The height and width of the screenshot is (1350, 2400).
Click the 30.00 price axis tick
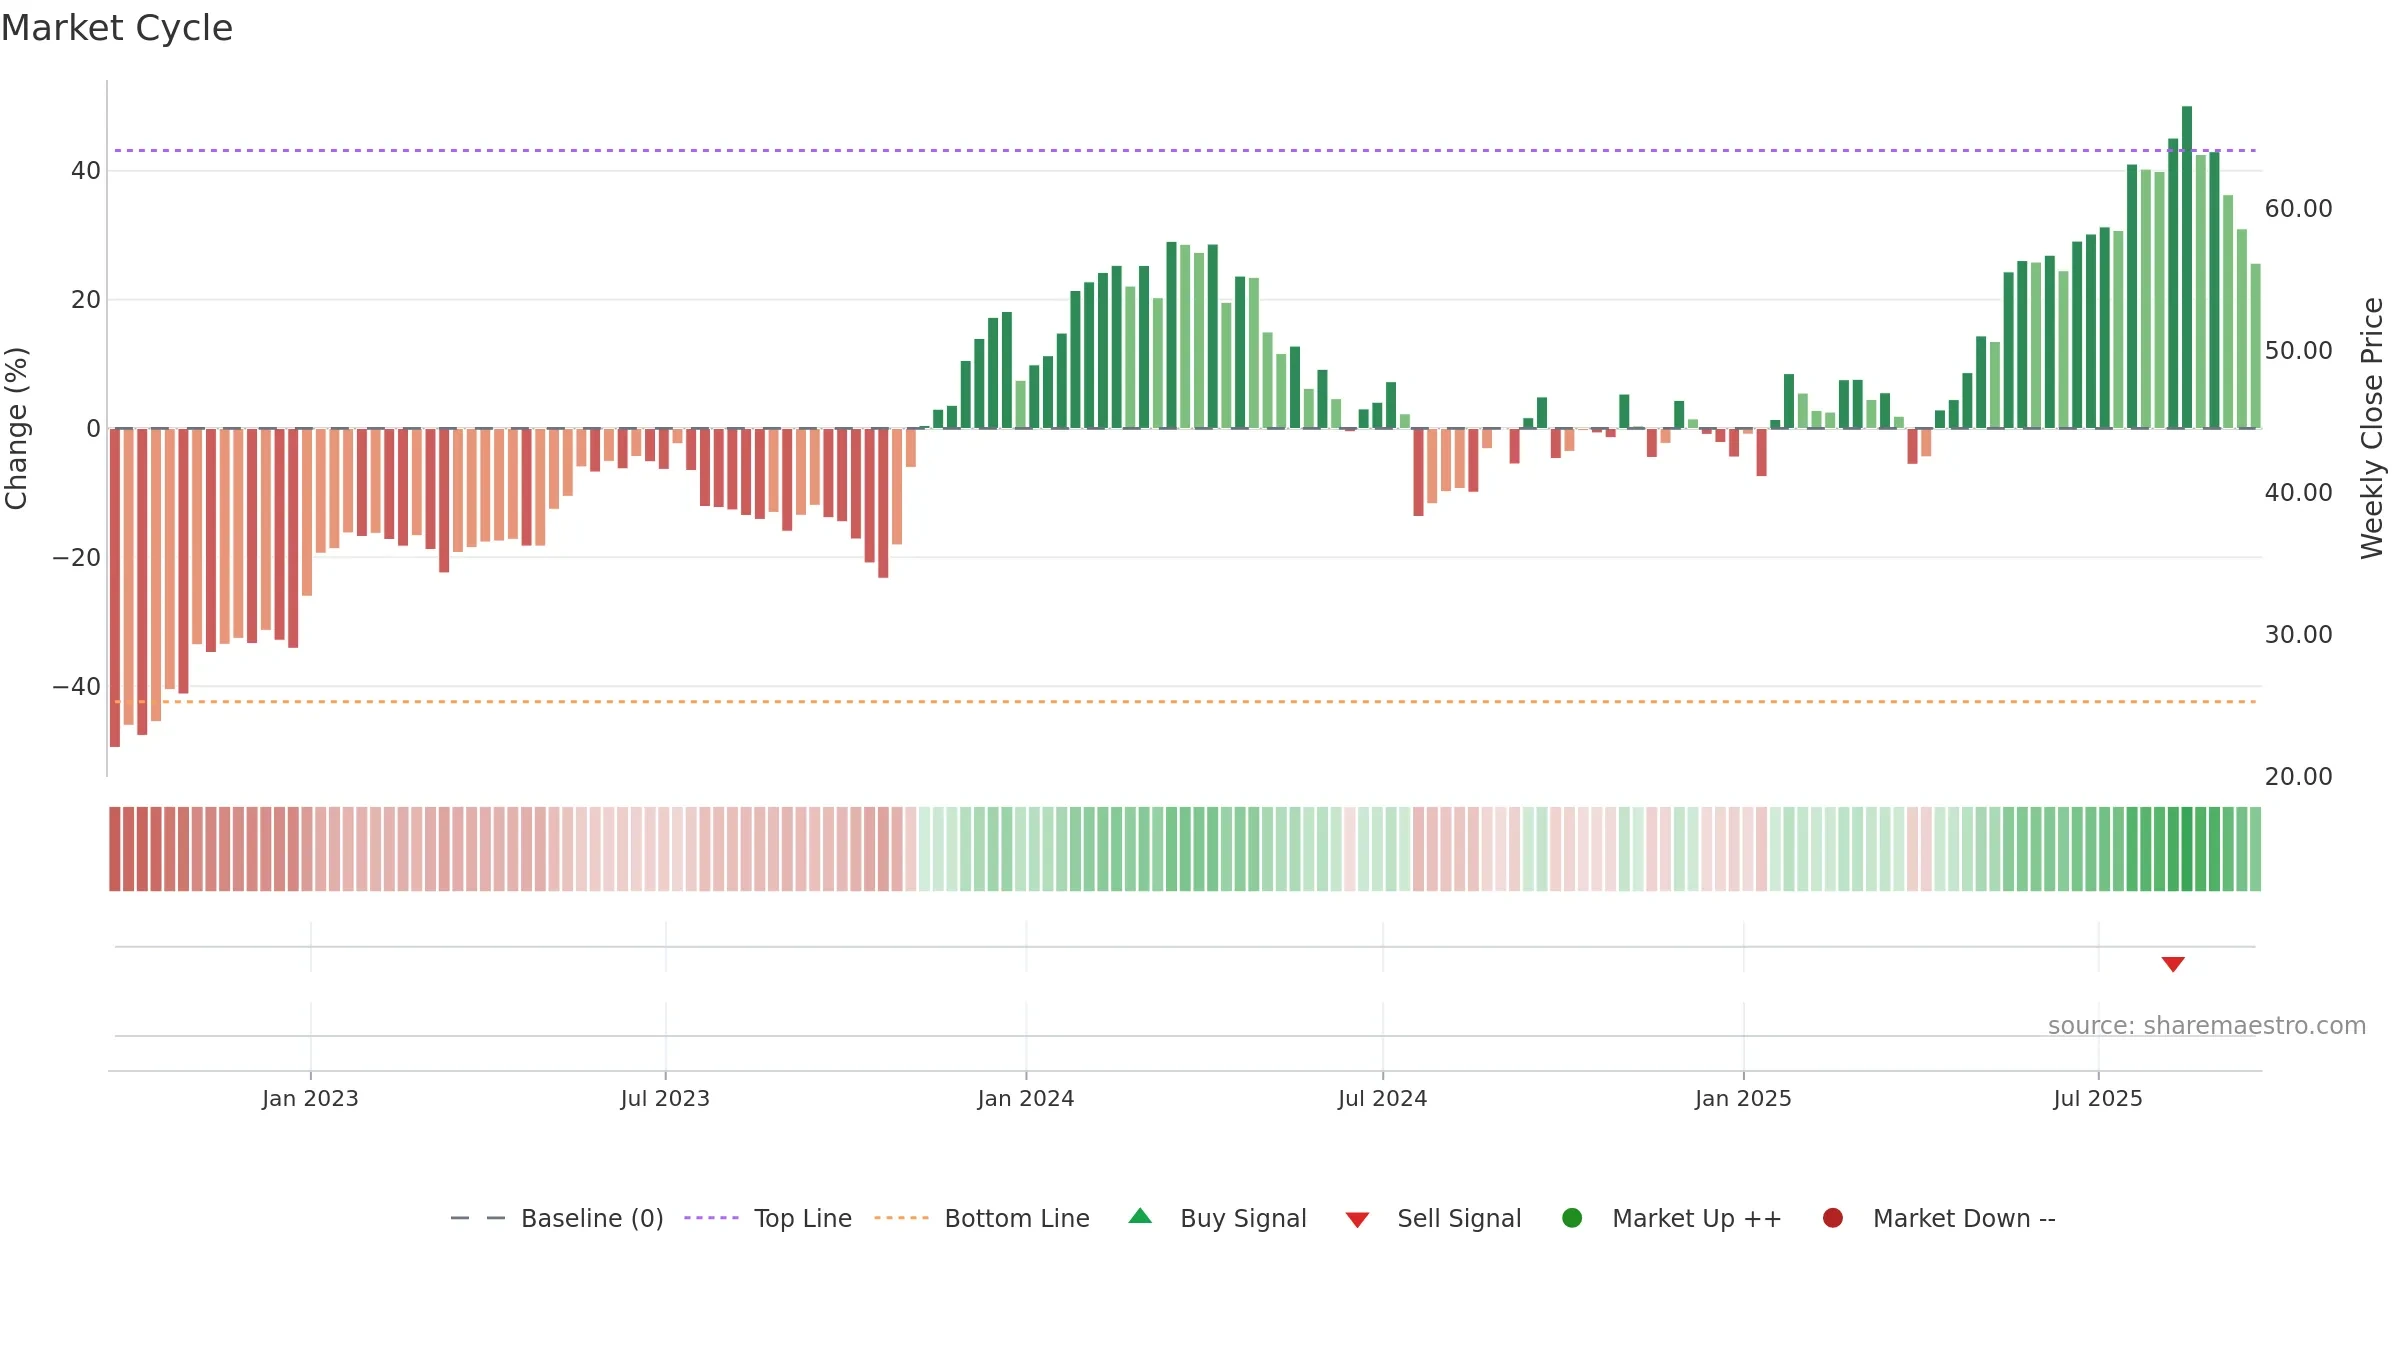coord(2299,635)
